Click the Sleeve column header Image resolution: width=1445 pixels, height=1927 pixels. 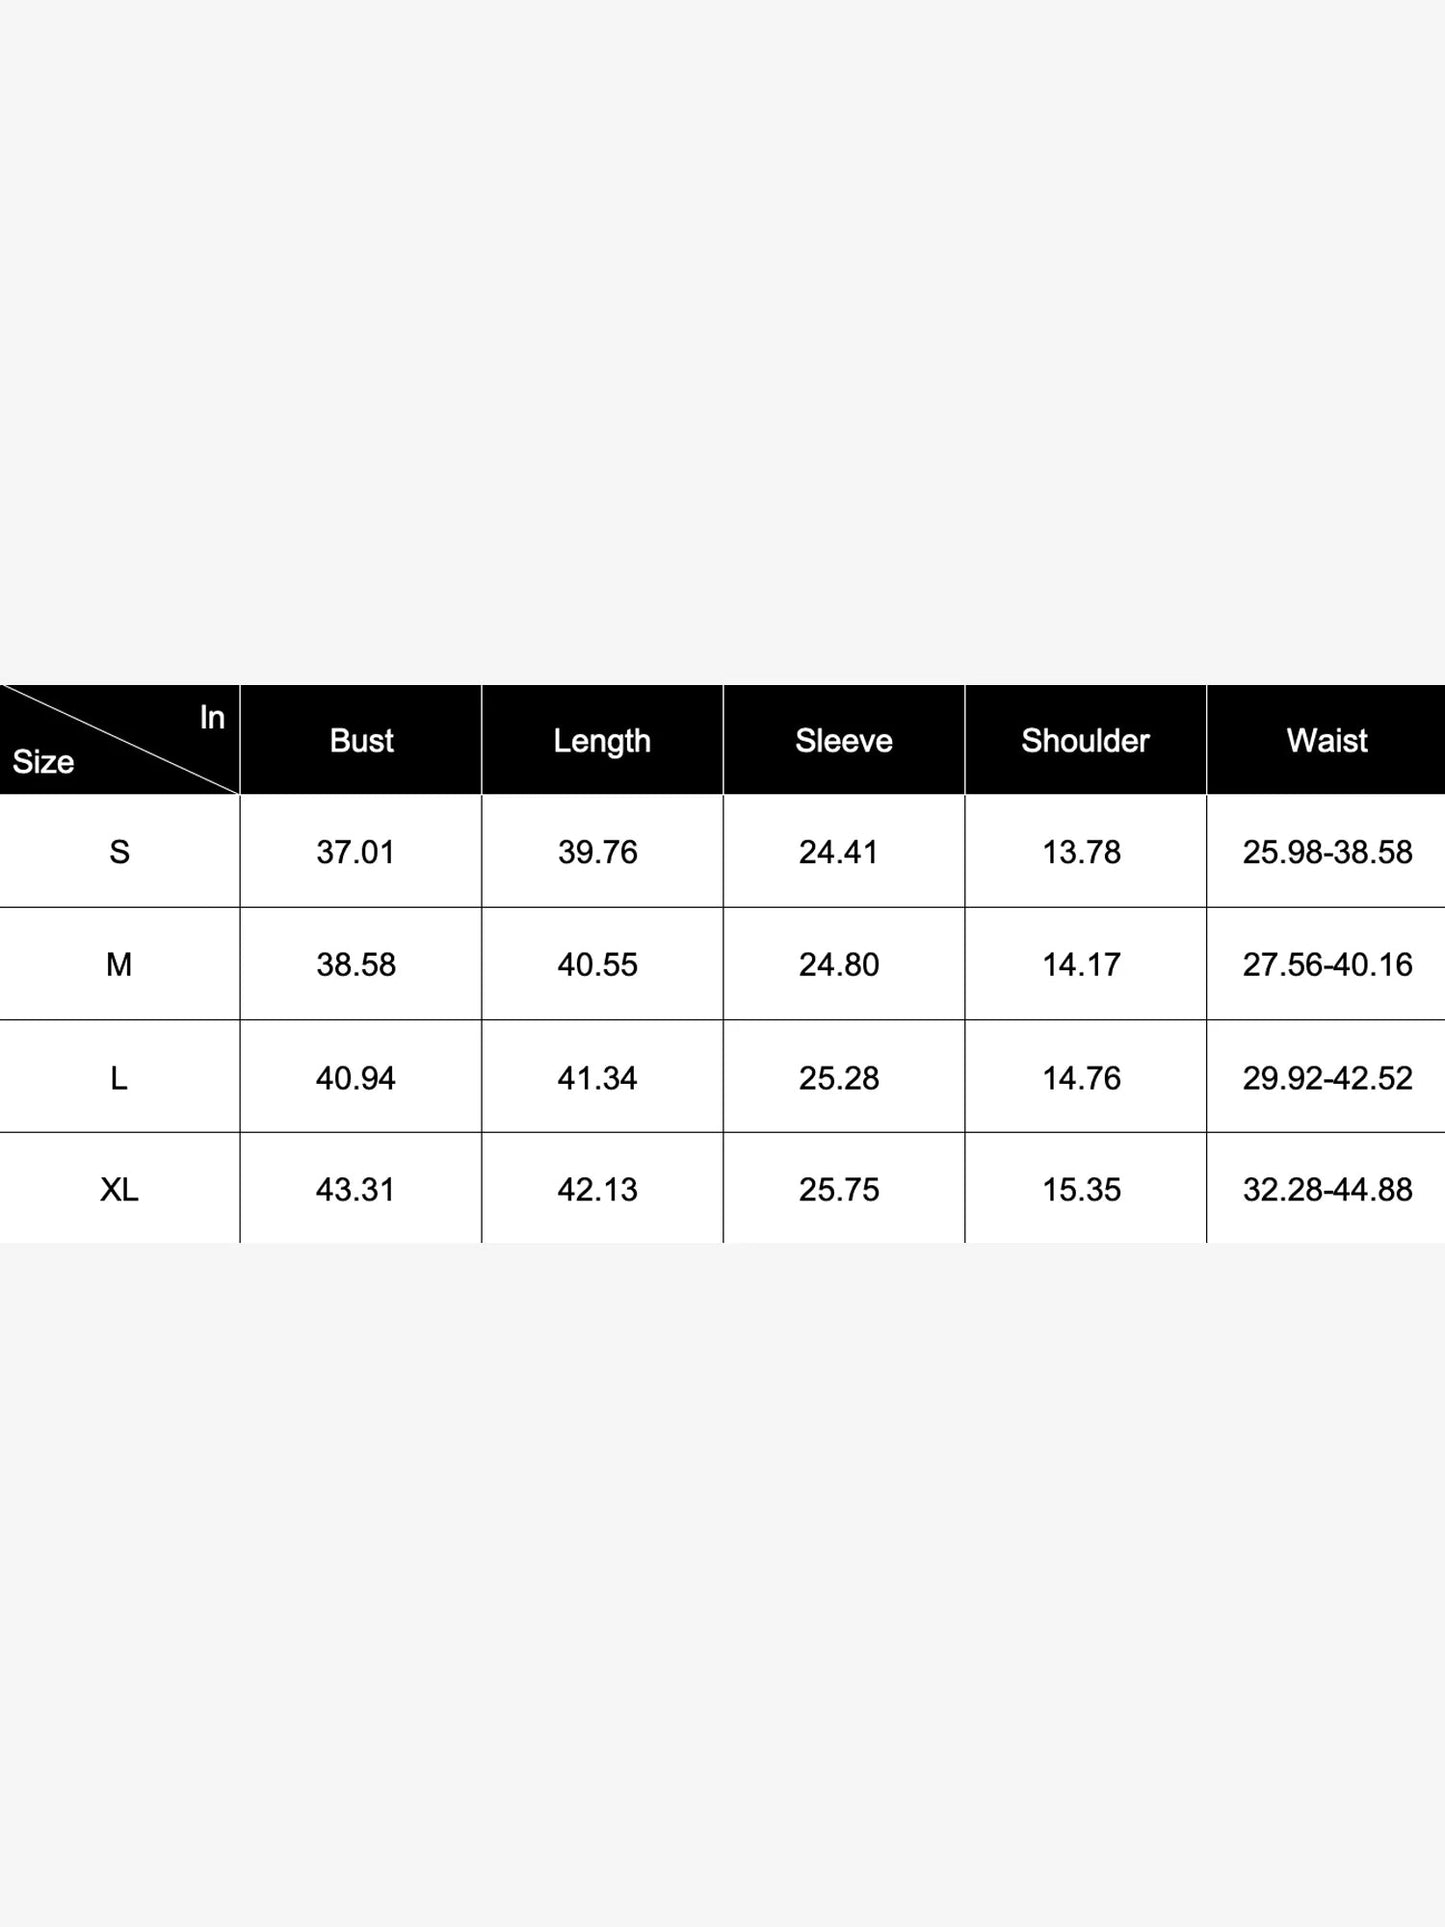(844, 740)
